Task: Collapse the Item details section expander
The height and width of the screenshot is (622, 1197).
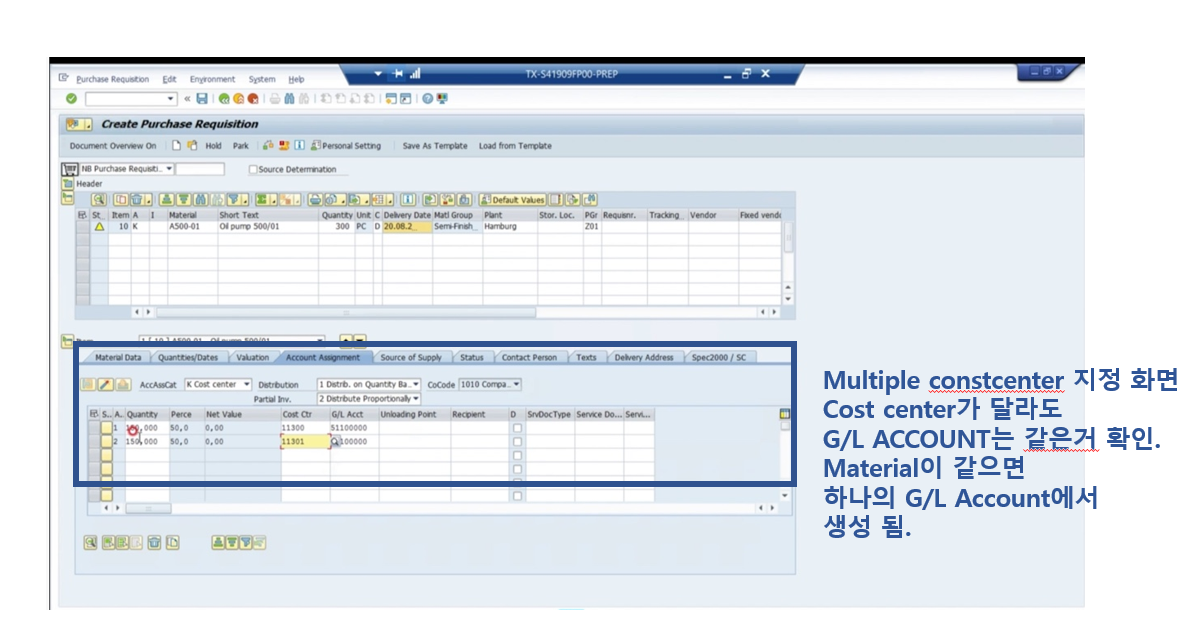Action: [68, 340]
